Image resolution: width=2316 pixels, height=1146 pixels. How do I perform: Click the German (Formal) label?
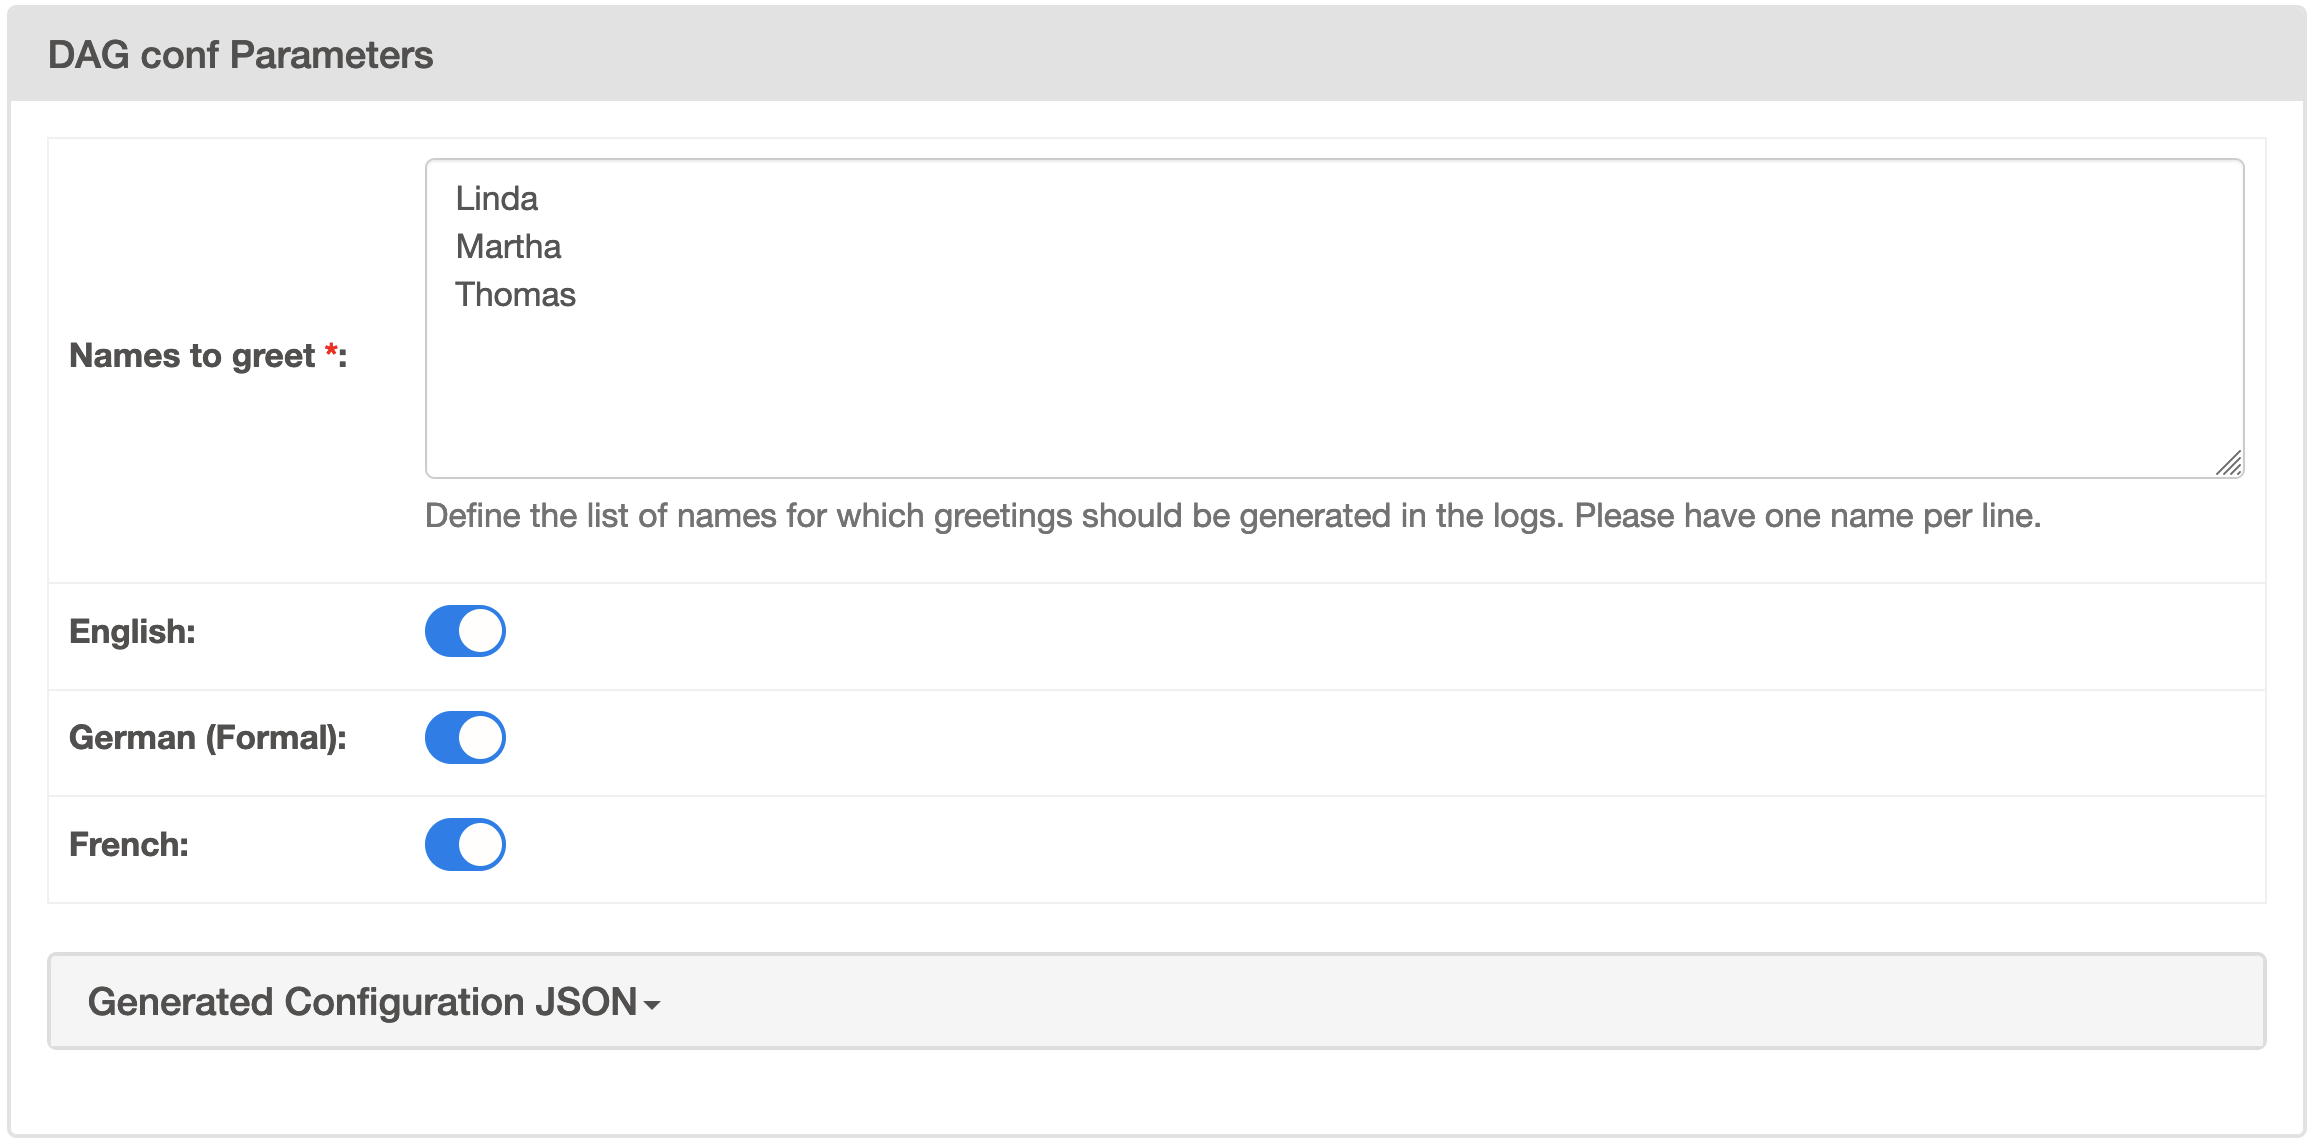click(x=207, y=738)
